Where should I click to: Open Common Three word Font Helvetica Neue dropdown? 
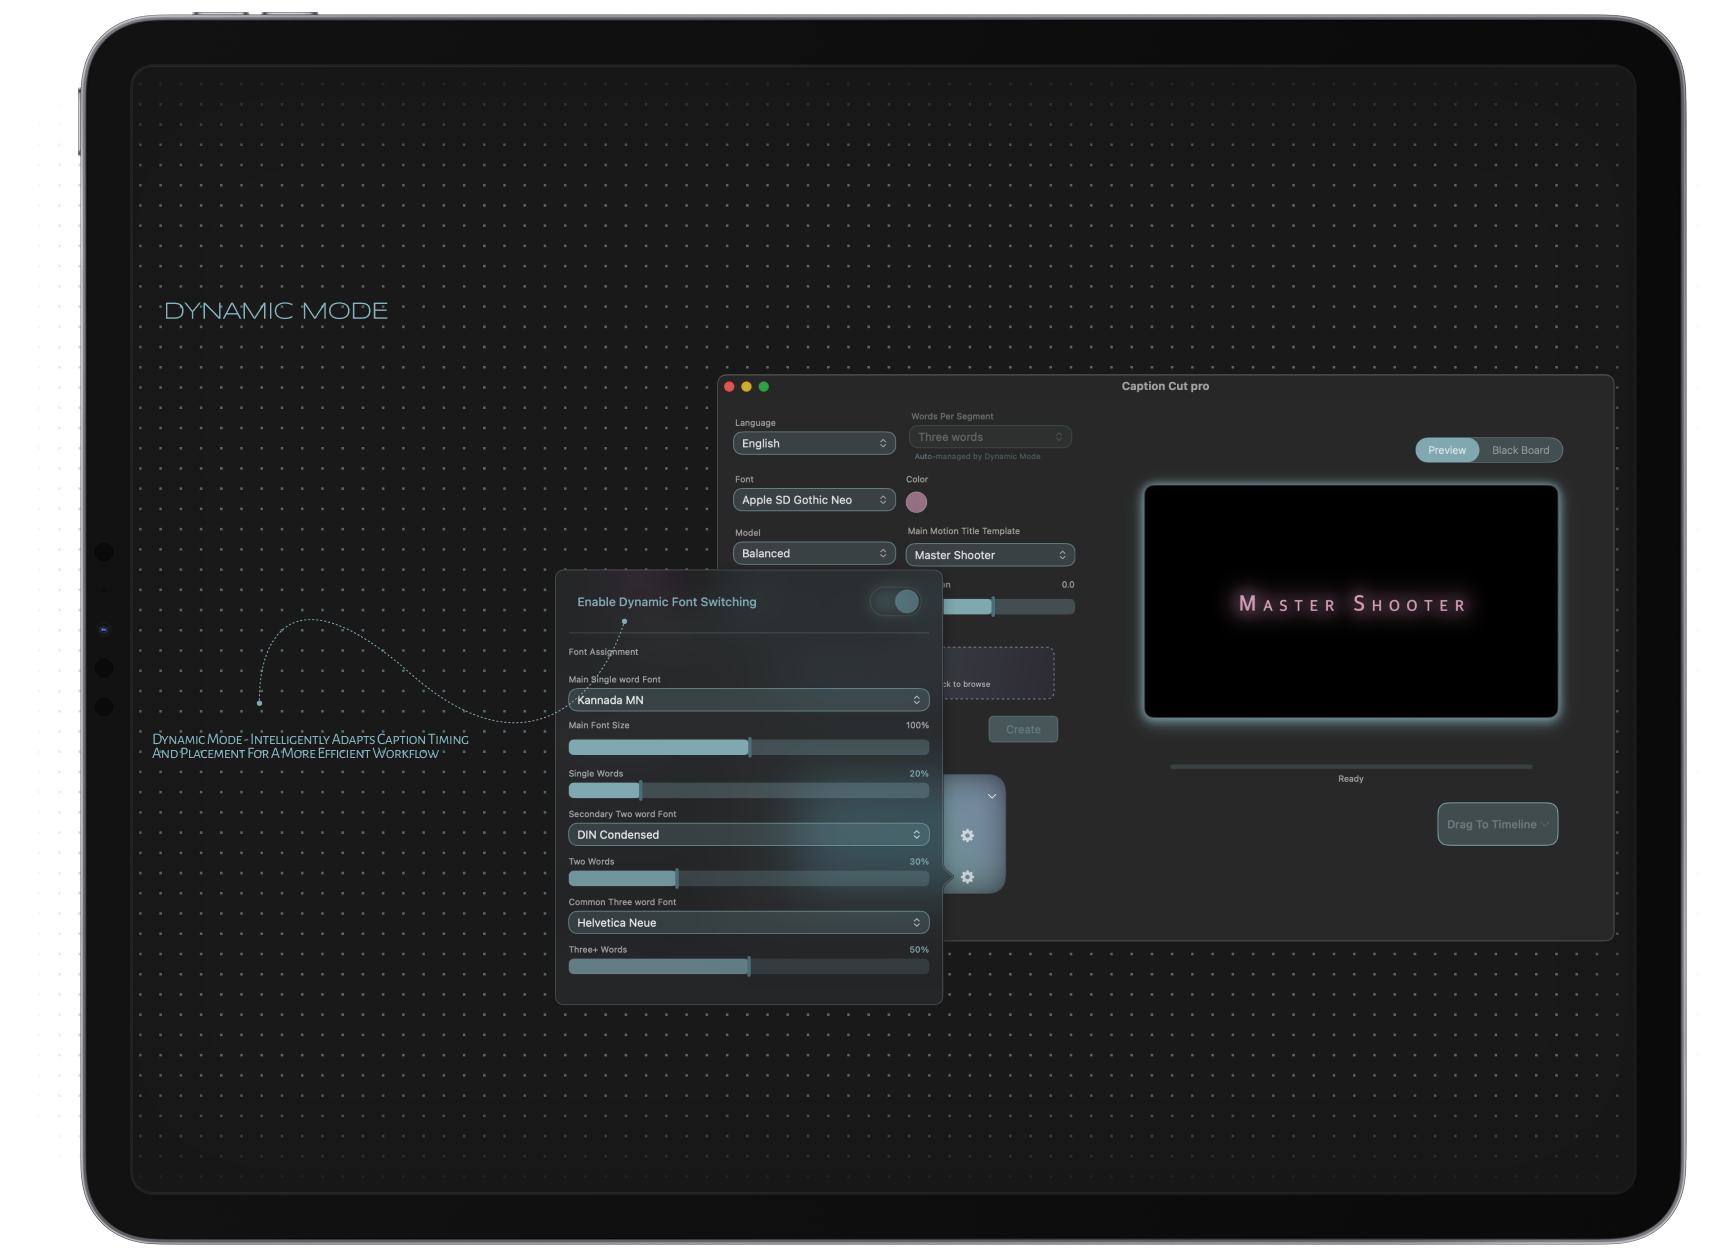[748, 923]
